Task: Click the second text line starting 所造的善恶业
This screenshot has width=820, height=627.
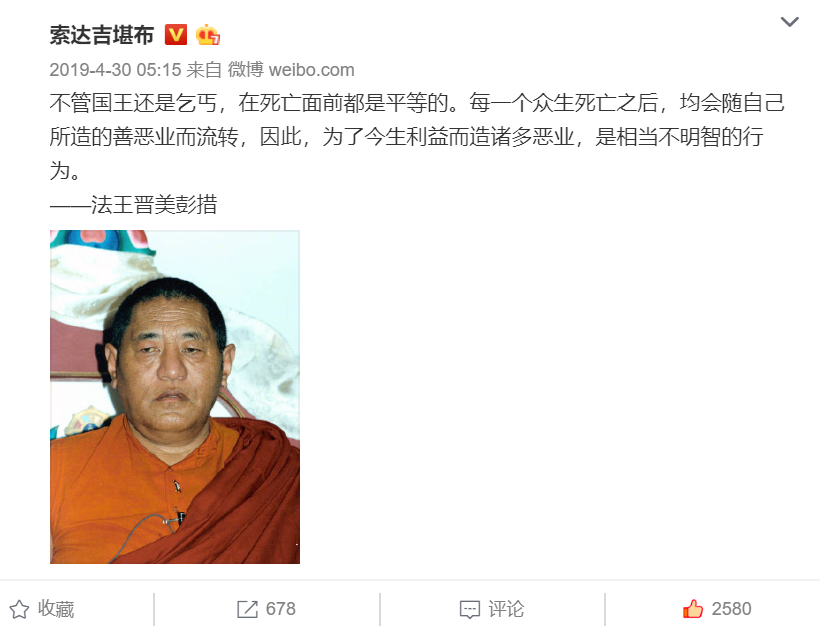Action: [406, 137]
